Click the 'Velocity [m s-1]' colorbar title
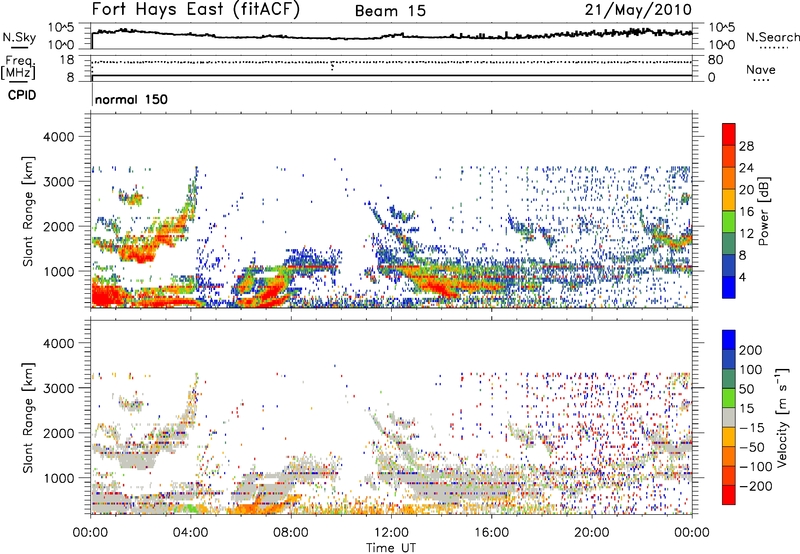Viewport: 800px width, 554px height. coord(782,417)
